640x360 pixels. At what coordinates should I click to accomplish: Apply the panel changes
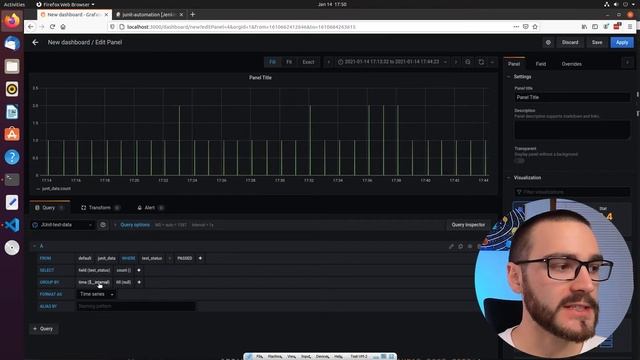(x=622, y=42)
